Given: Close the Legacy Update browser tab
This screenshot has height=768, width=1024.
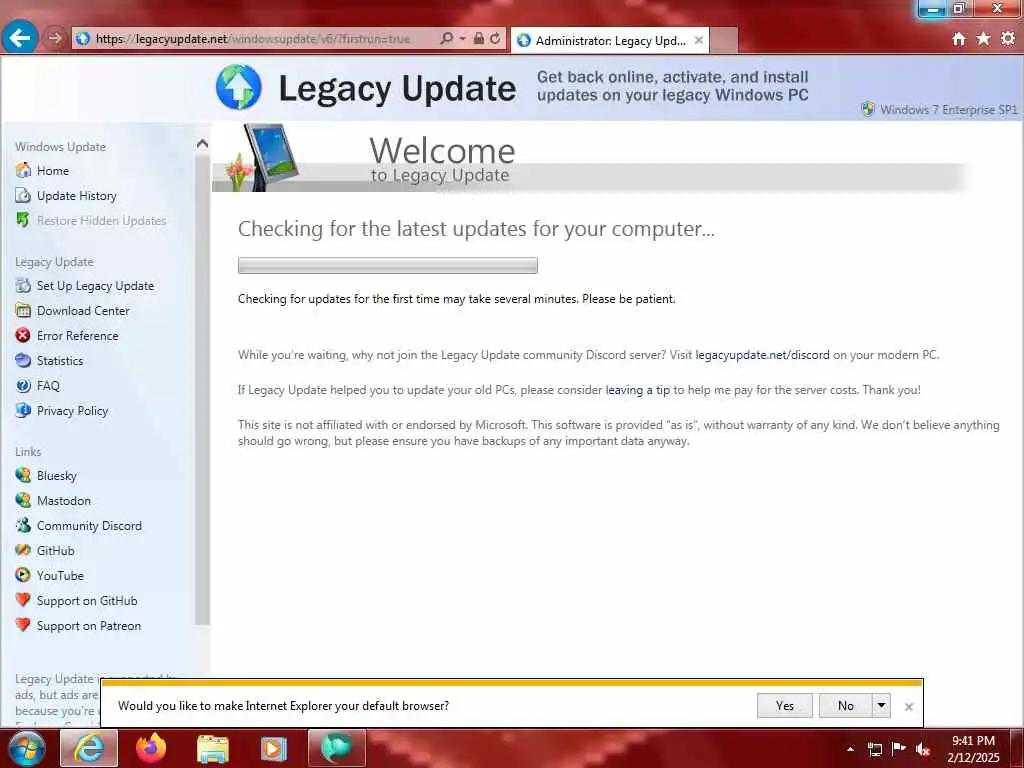Looking at the screenshot, I should click(698, 40).
